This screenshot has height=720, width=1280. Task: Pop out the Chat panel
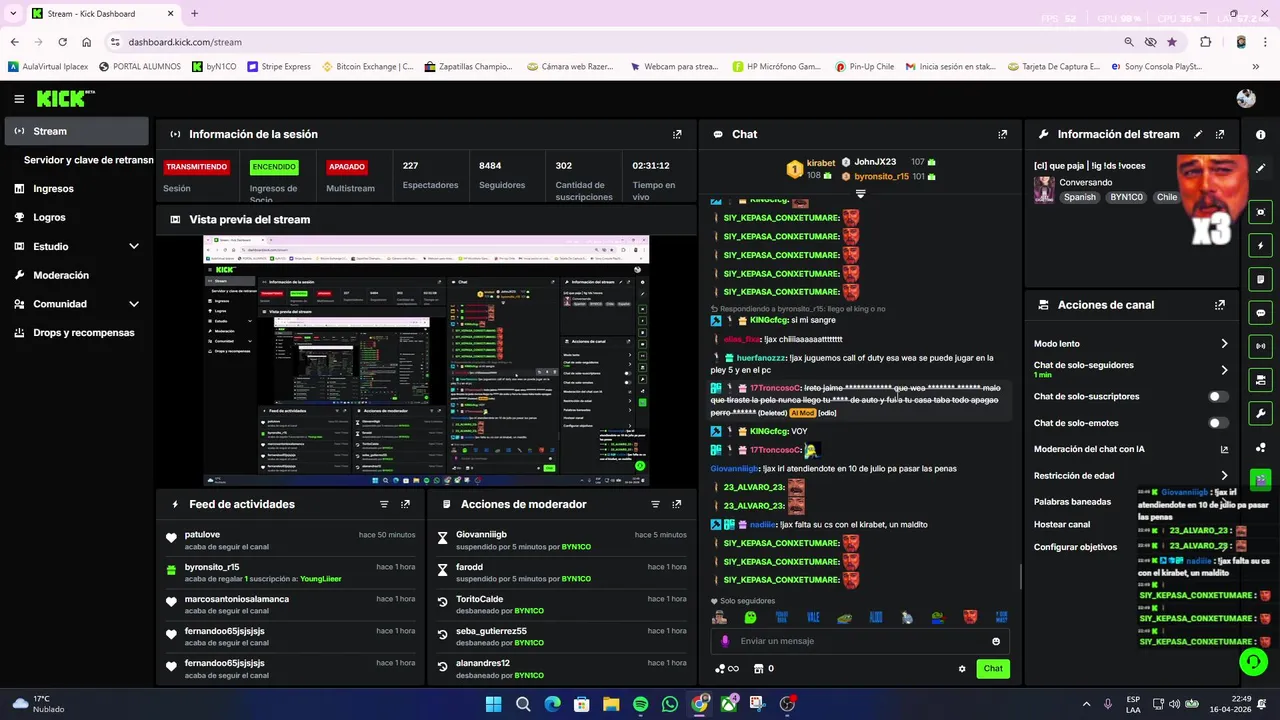pos(1003,134)
